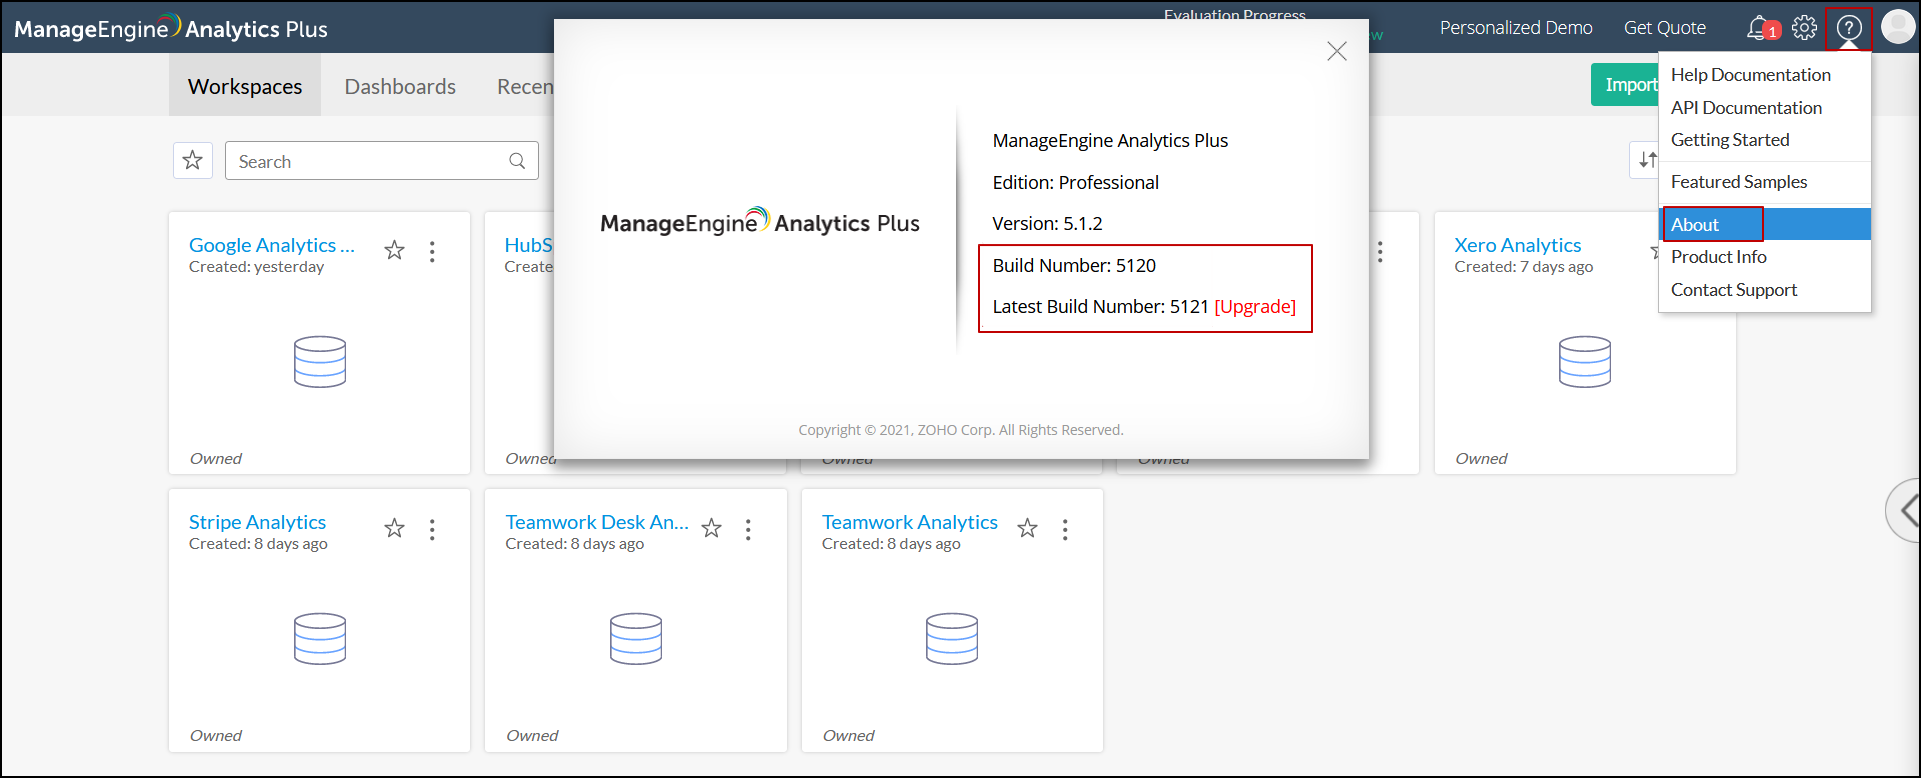Click the Stripe Analytics database icon
Image resolution: width=1921 pixels, height=778 pixels.
pos(320,639)
